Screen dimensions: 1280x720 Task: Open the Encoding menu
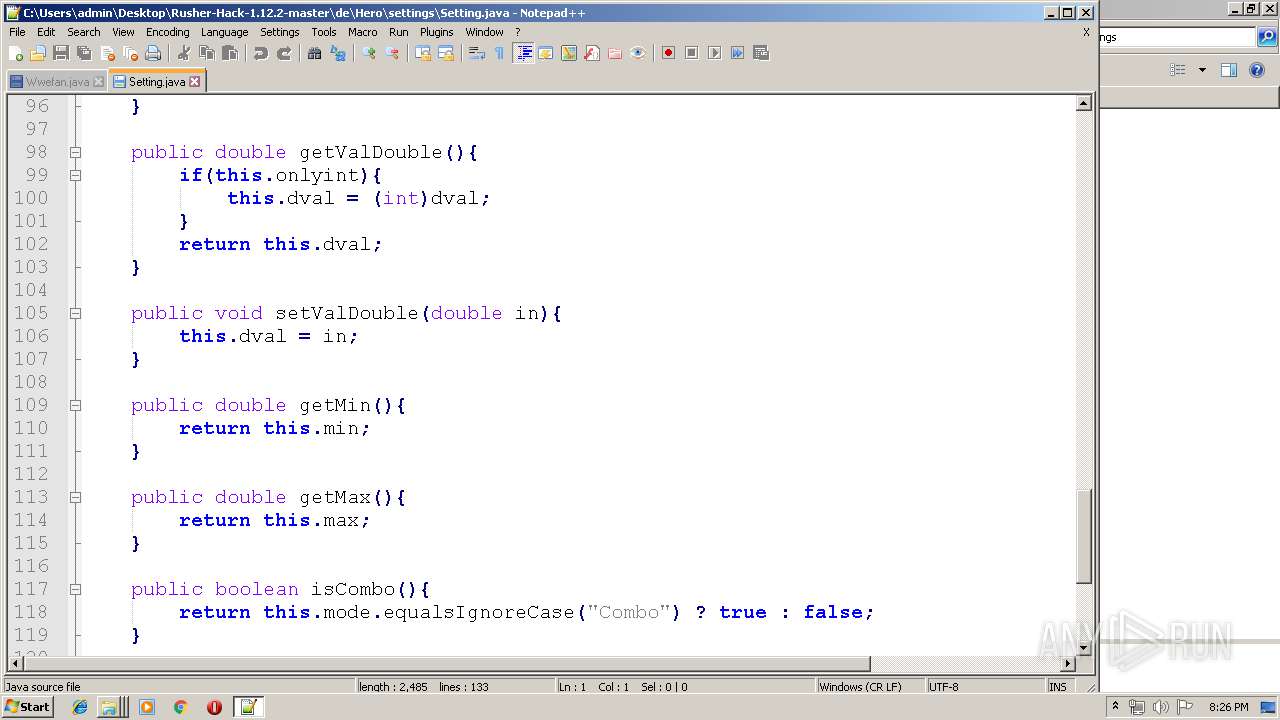coord(168,32)
